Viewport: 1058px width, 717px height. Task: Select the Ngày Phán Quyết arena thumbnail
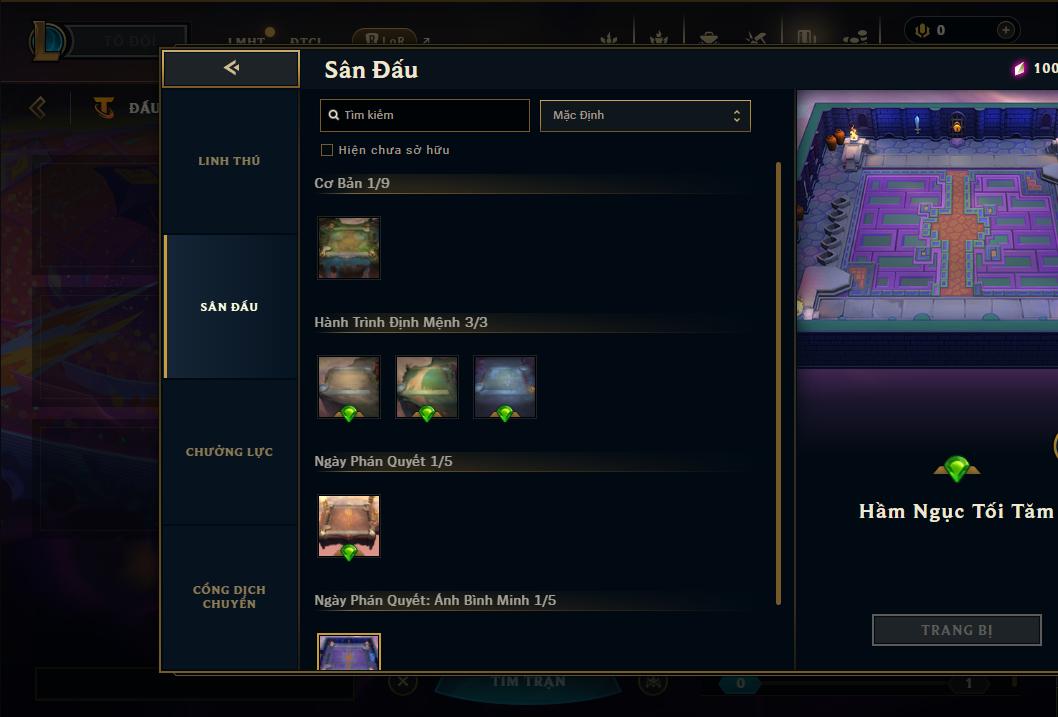[x=349, y=526]
